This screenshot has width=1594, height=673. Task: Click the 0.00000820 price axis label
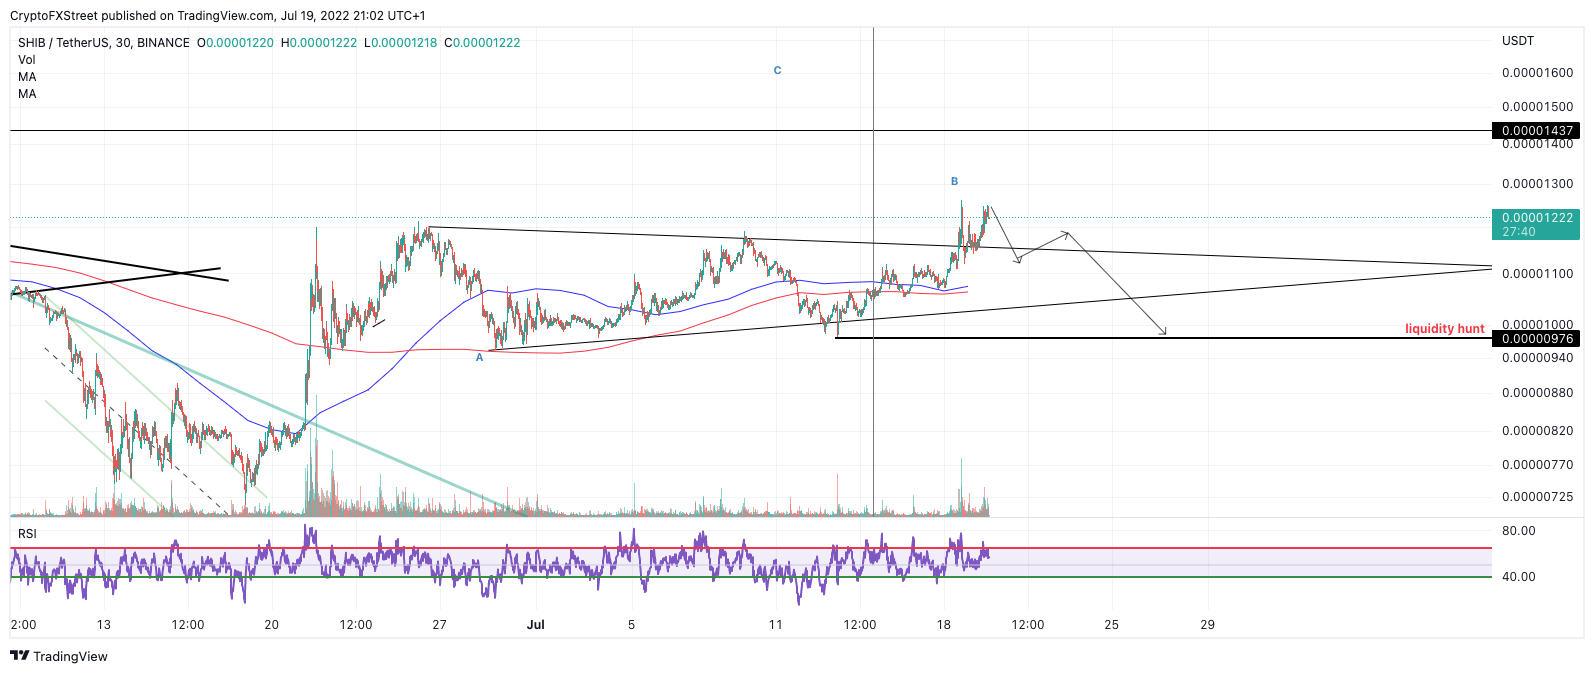coord(1537,430)
